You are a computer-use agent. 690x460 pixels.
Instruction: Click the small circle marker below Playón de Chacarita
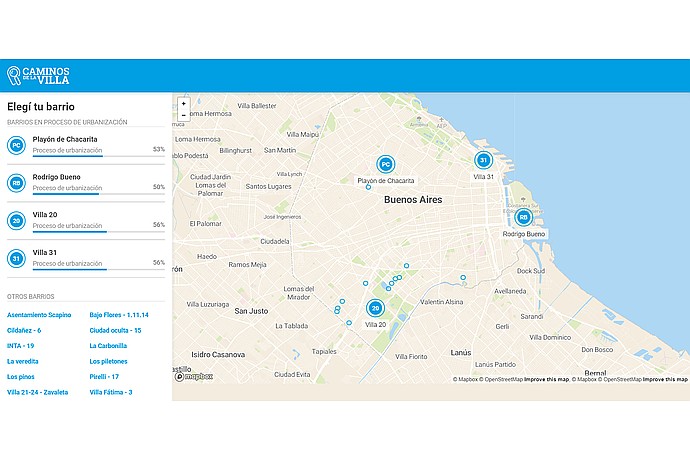tap(368, 188)
